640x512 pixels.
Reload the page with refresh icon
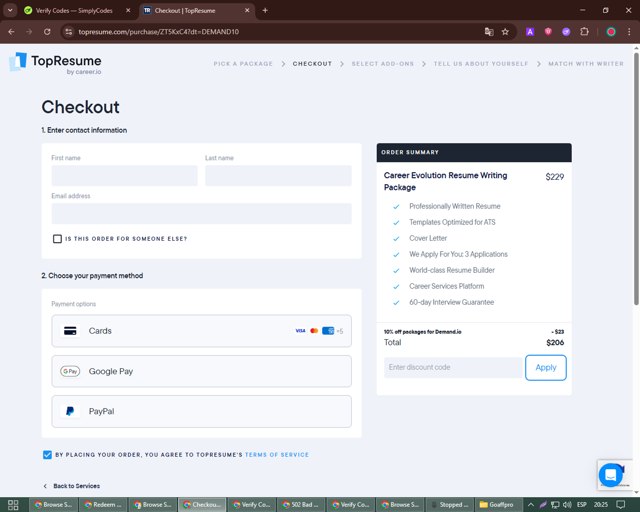click(47, 32)
